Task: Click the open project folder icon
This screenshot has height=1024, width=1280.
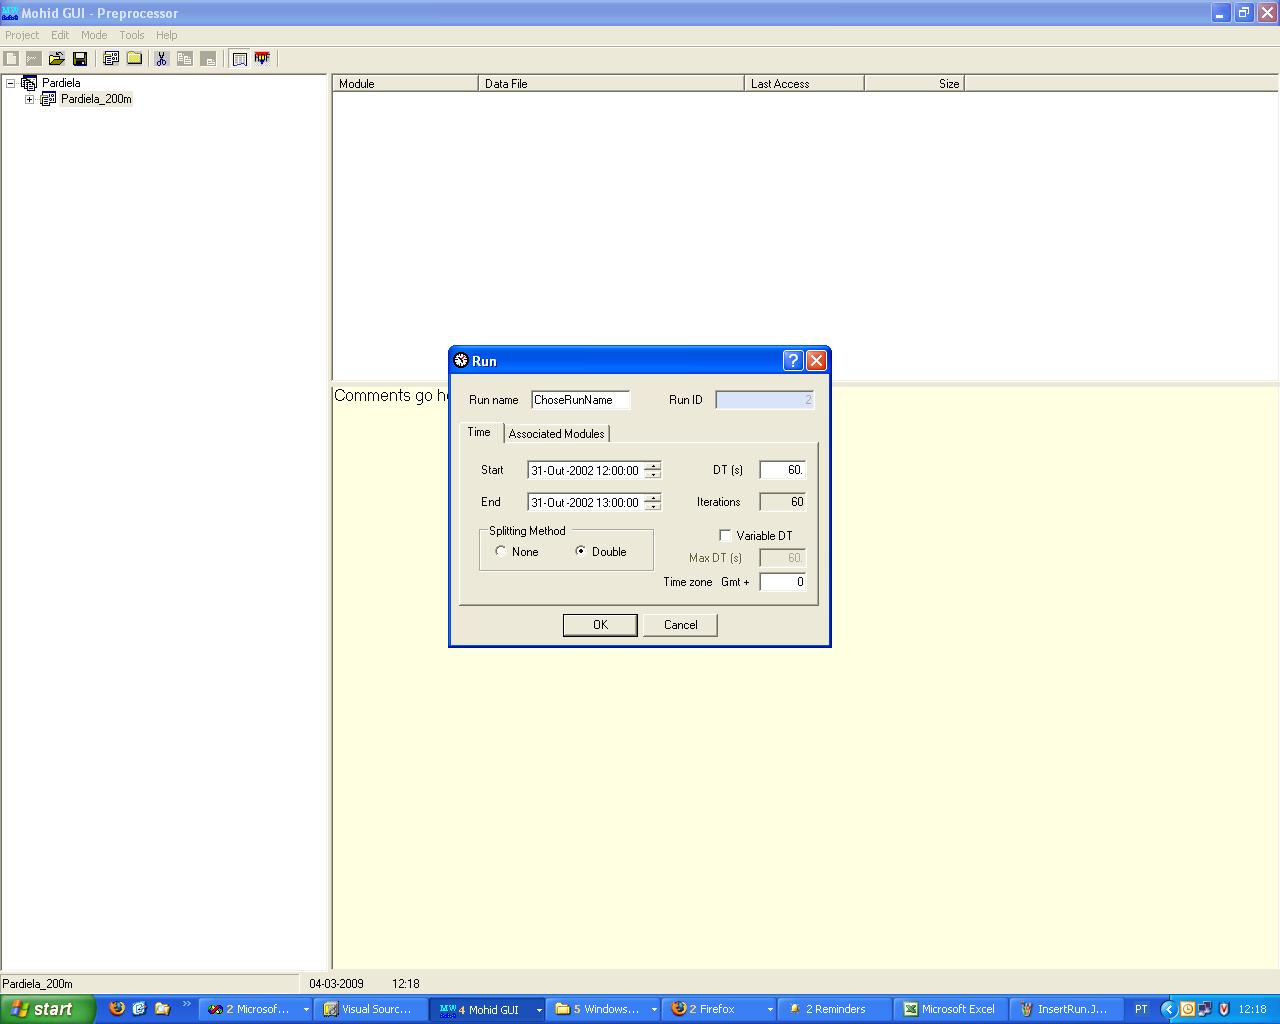Action: 57,59
